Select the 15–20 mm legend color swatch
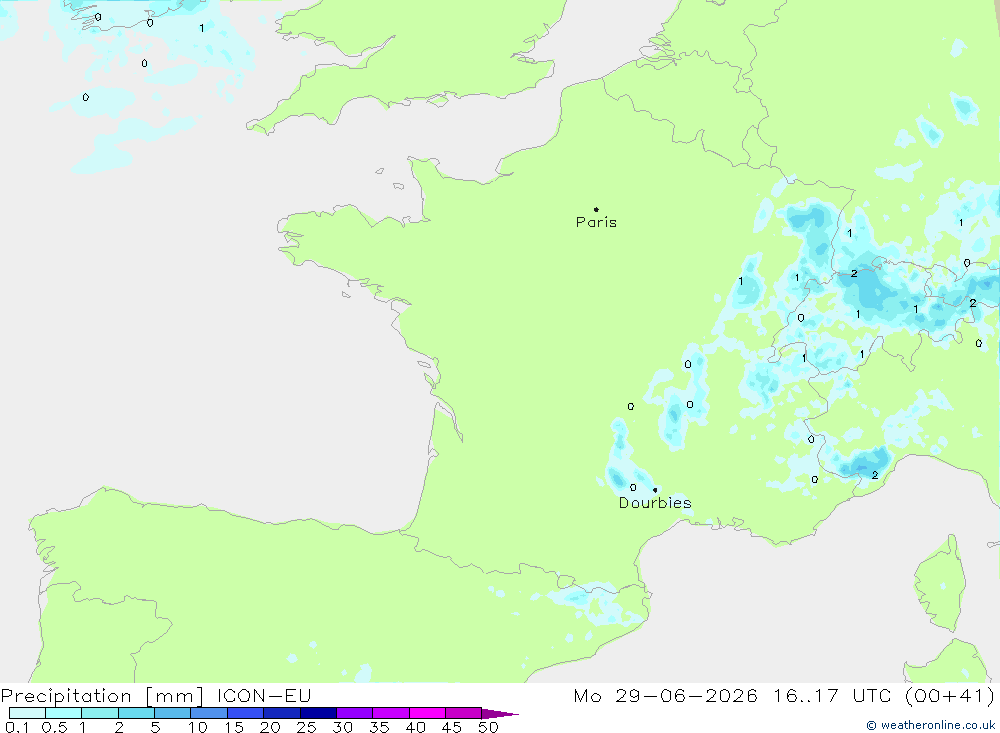This screenshot has height=733, width=1000. point(246,713)
